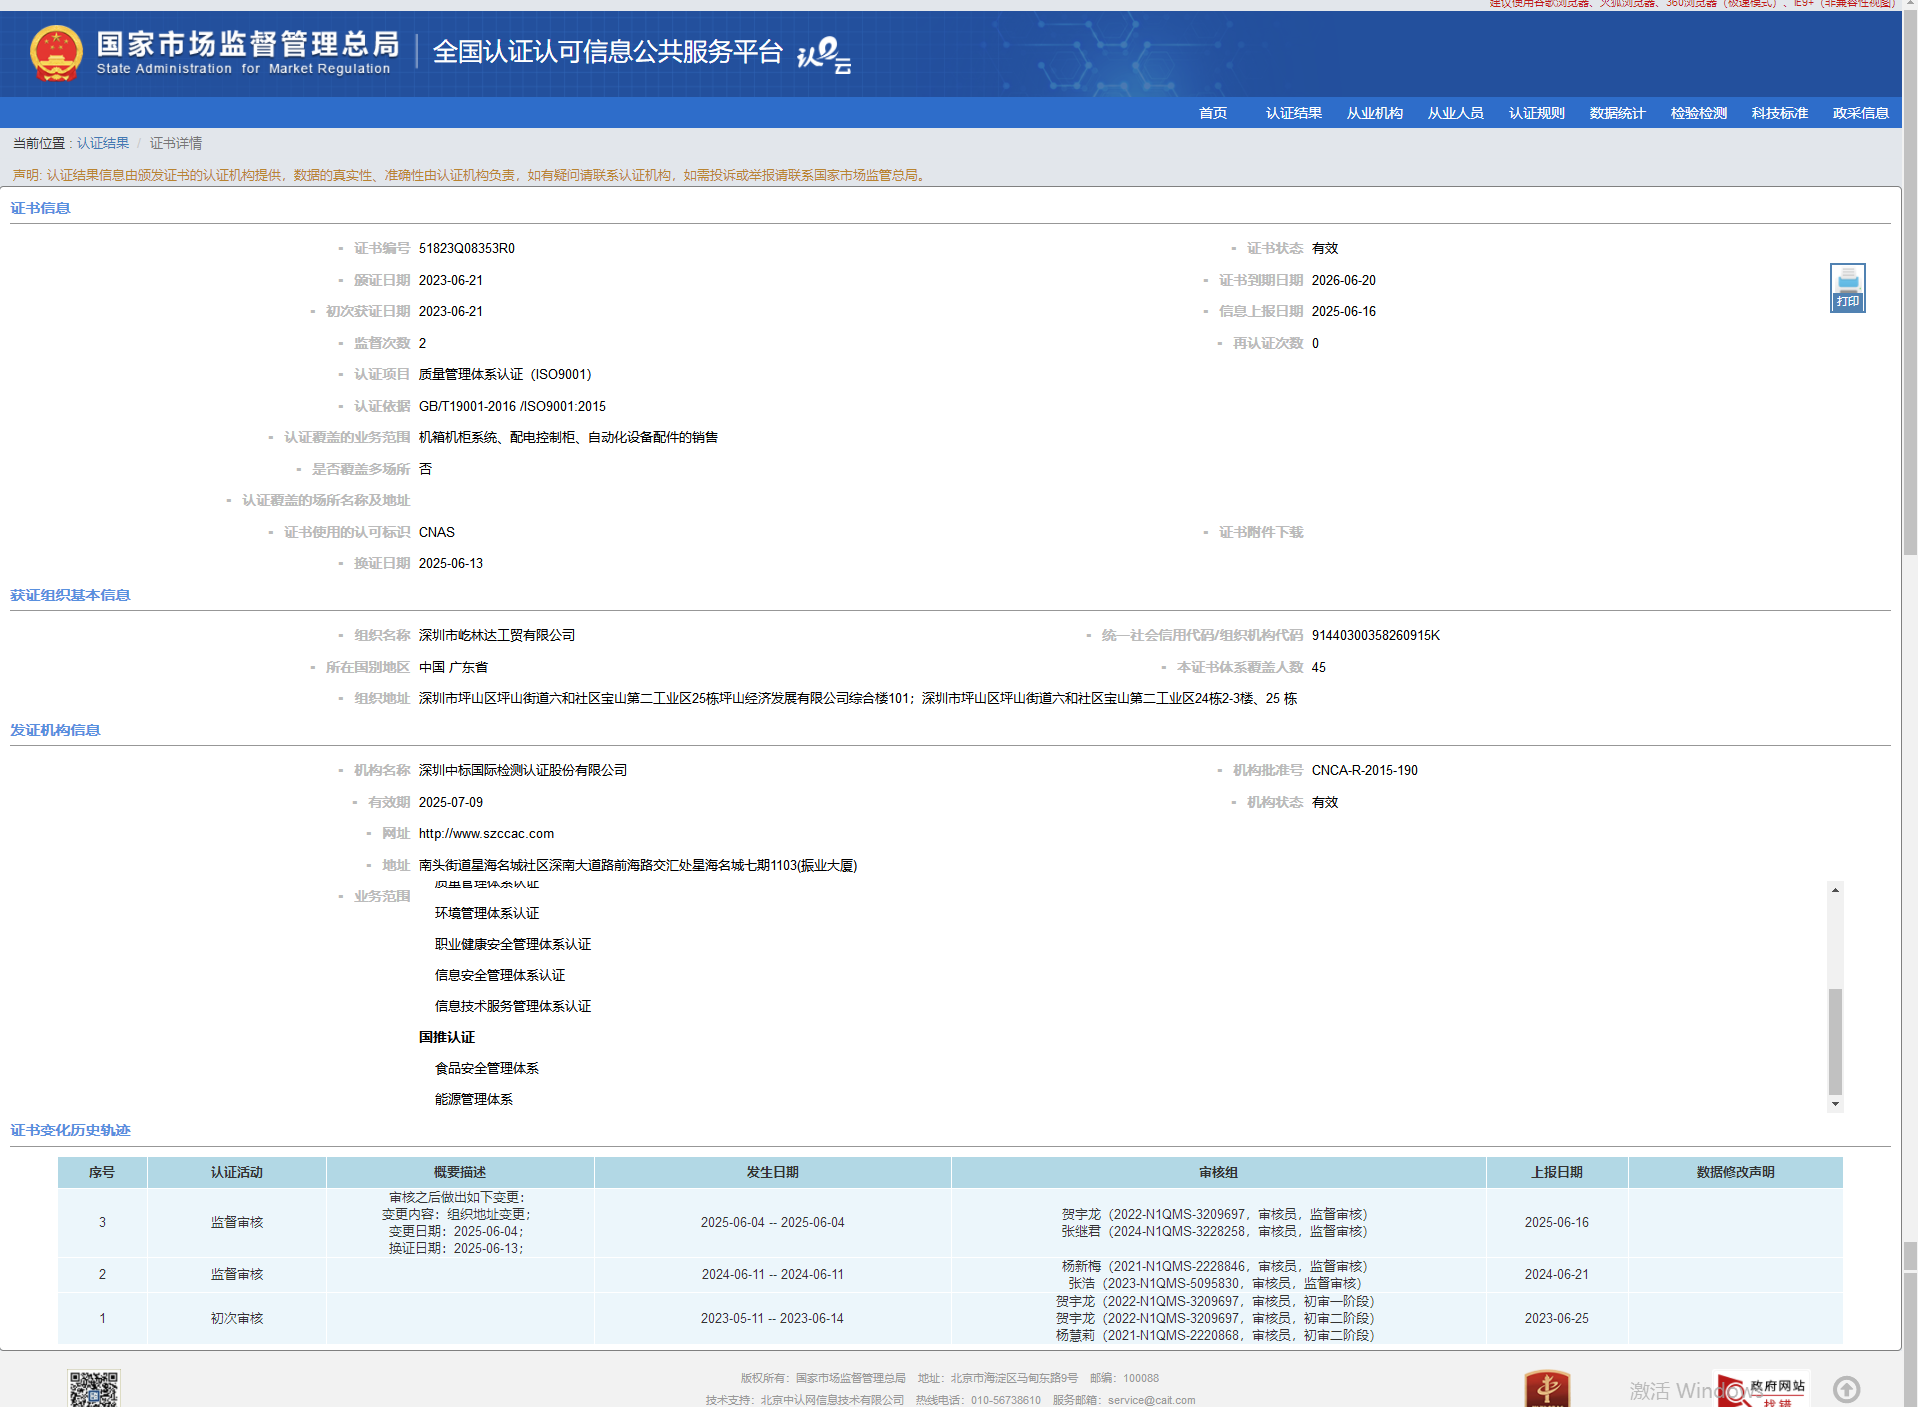Click 认证结果 breadcrumb link
The height and width of the screenshot is (1407, 1918).
[x=103, y=143]
